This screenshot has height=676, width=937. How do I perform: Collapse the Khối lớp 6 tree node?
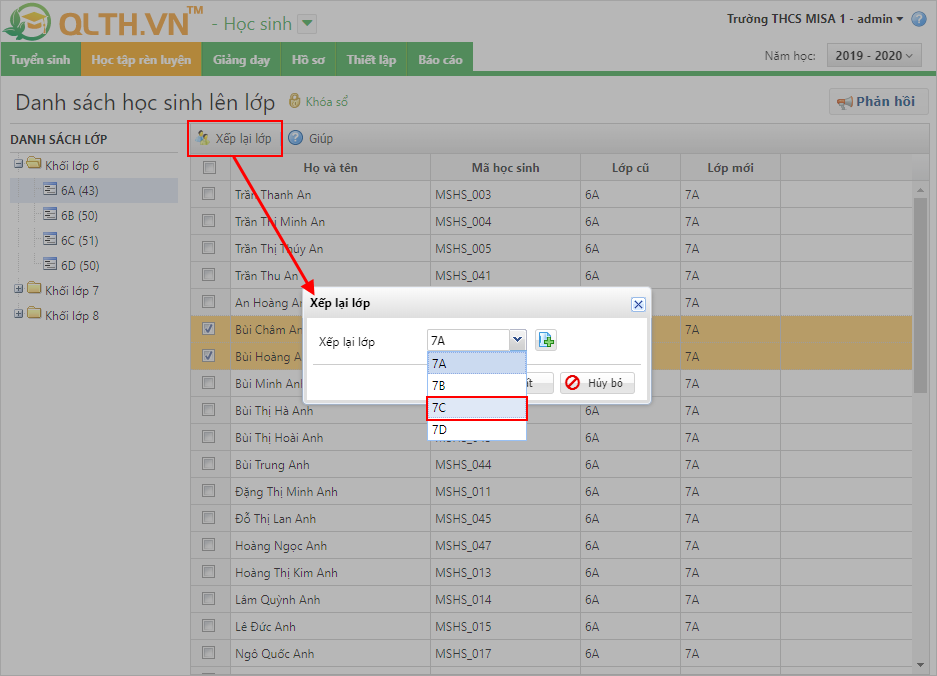19,164
